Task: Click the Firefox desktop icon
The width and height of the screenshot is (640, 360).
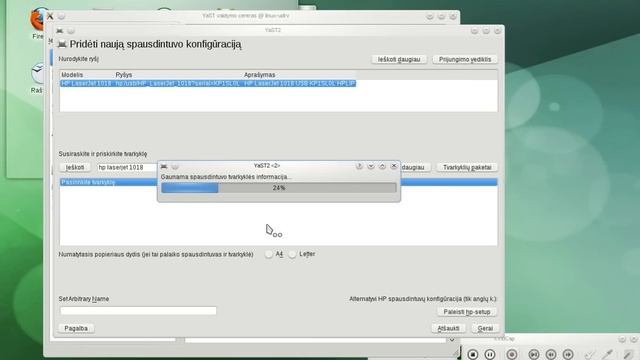Action: click(x=38, y=20)
